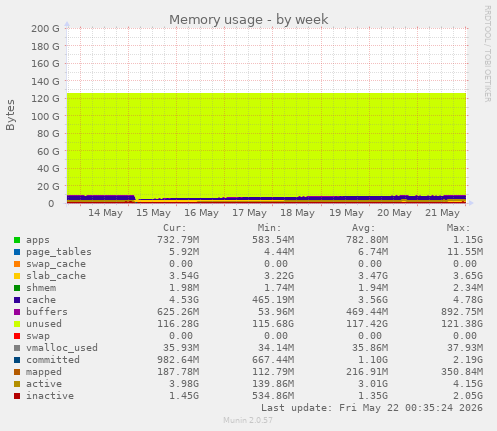This screenshot has width=497, height=431.
Task: Click the indigo cache legend swatch
Action: (x=17, y=300)
